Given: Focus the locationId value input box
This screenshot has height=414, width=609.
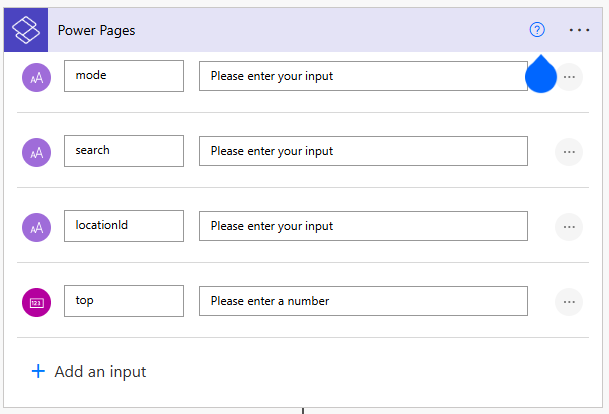Looking at the screenshot, I should pyautogui.click(x=364, y=226).
